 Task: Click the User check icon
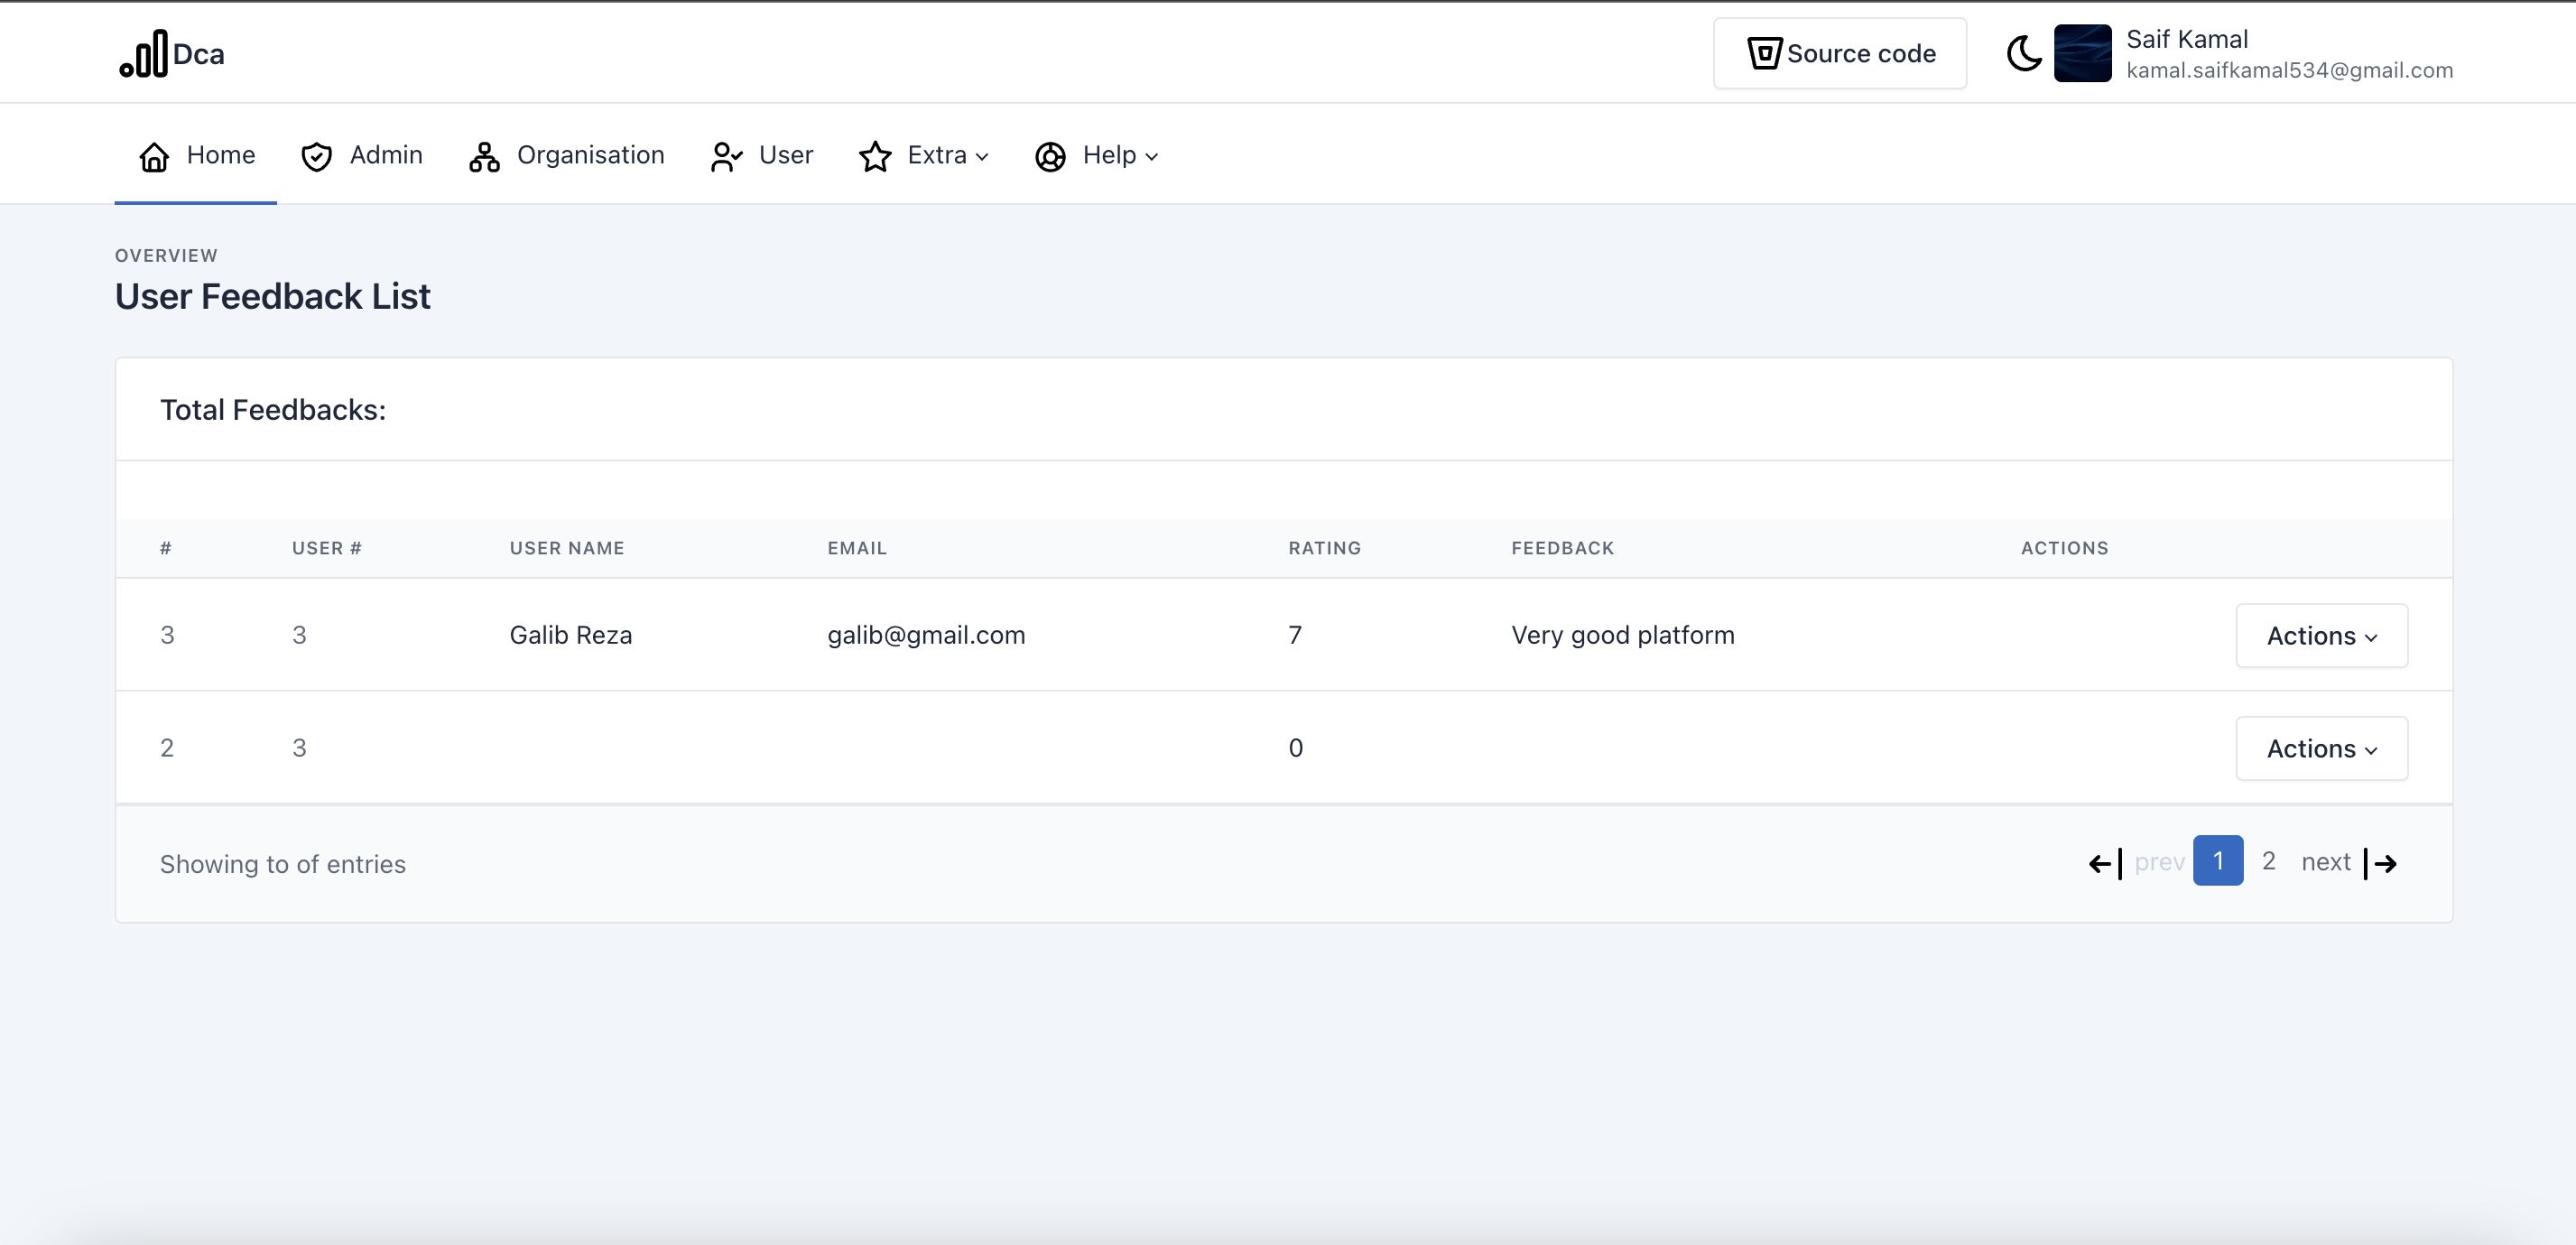[x=726, y=156]
